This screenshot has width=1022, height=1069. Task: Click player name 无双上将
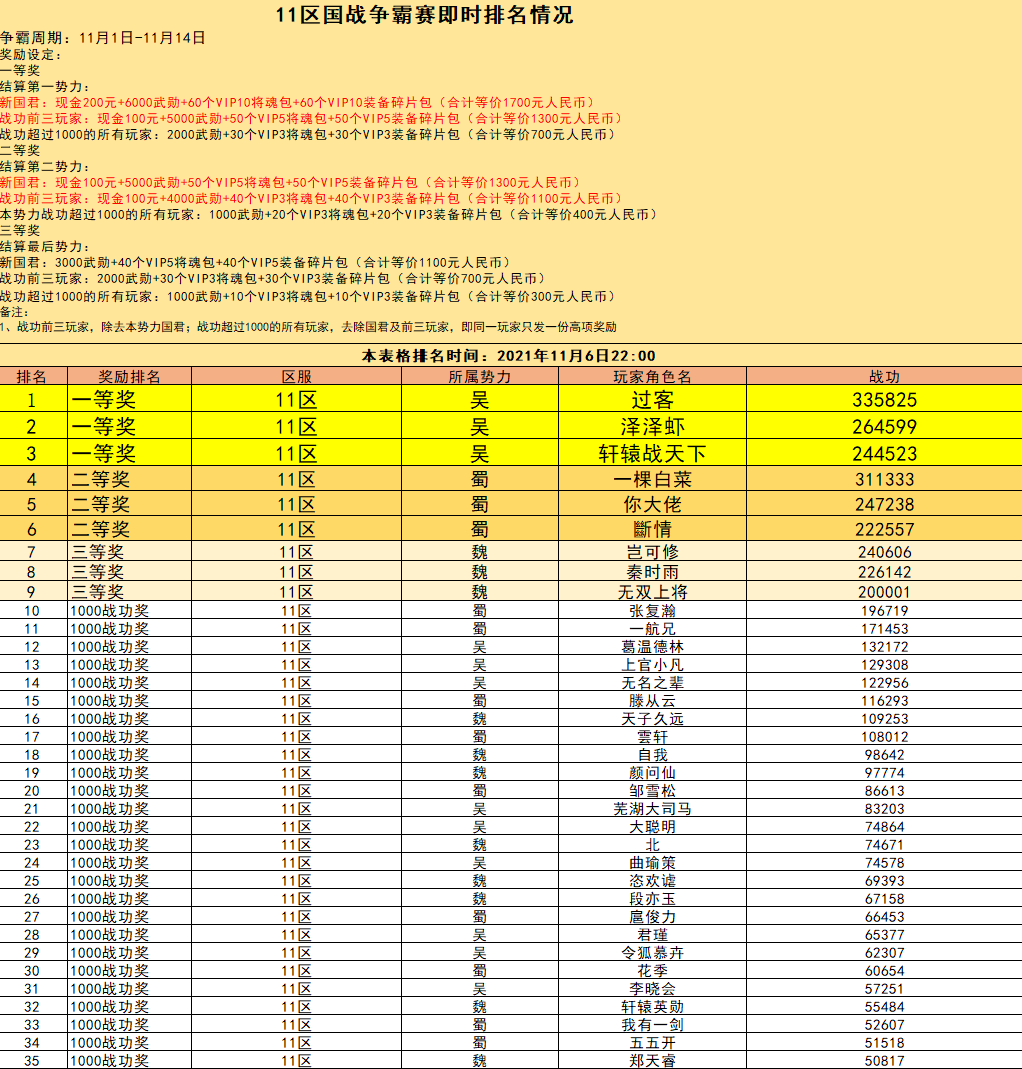click(652, 592)
